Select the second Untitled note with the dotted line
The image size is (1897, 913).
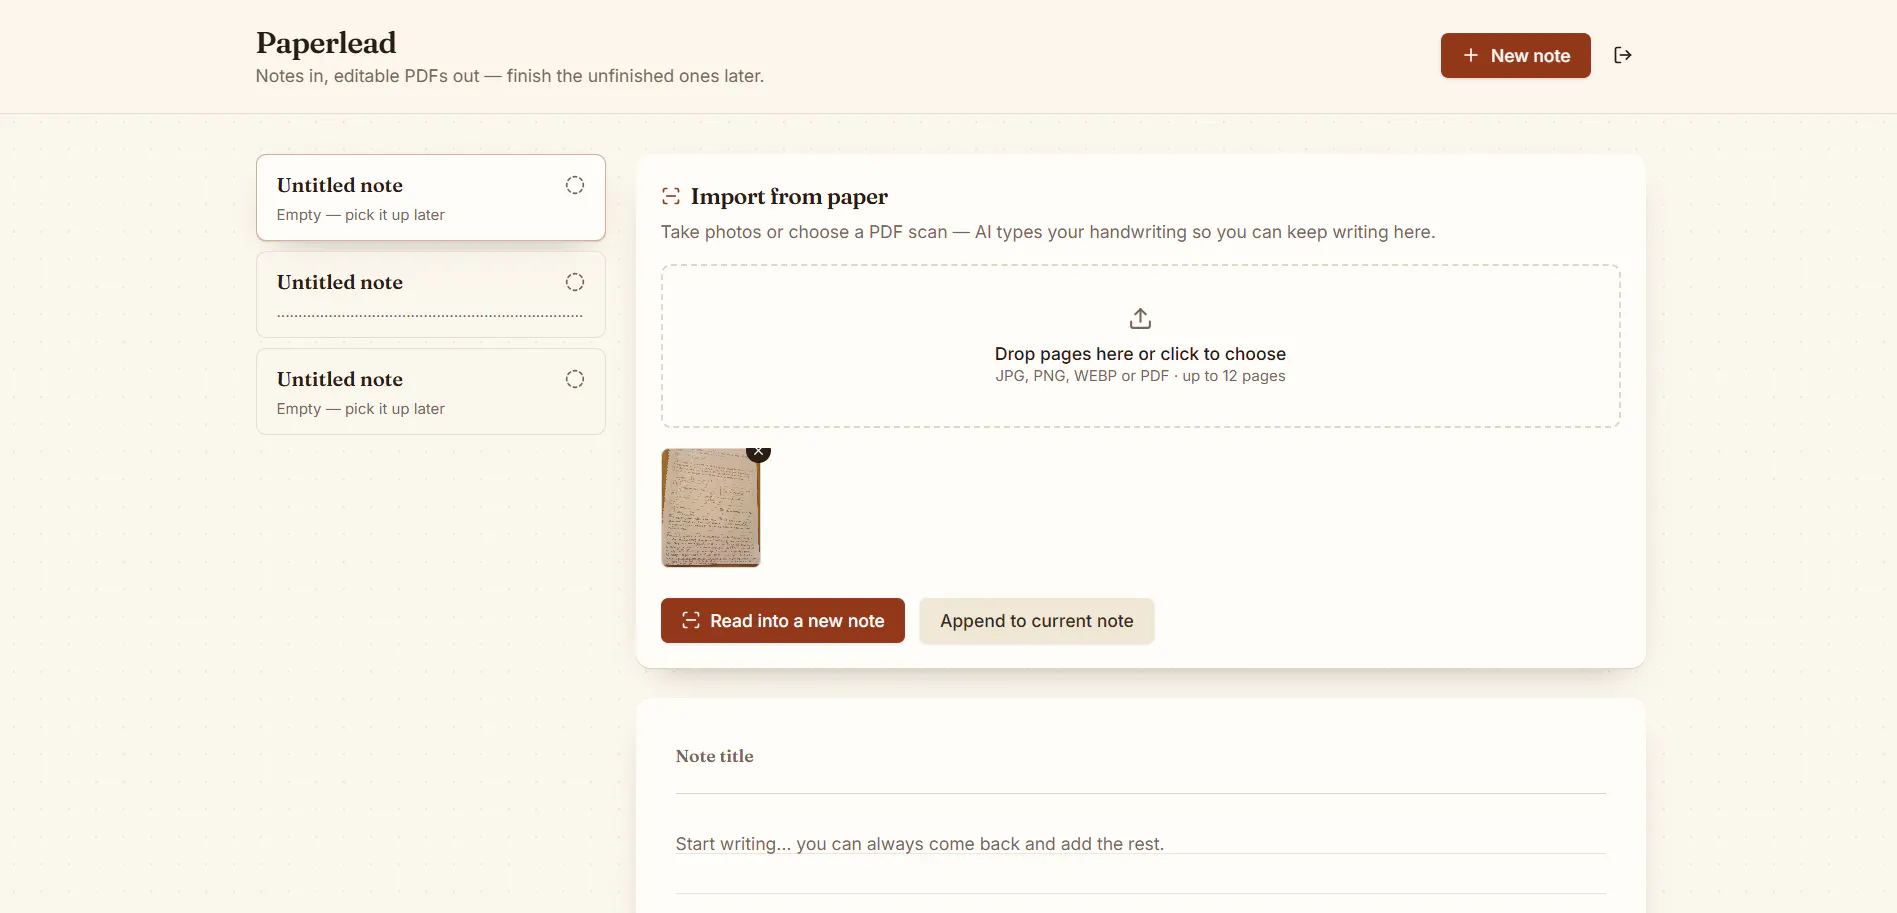431,294
